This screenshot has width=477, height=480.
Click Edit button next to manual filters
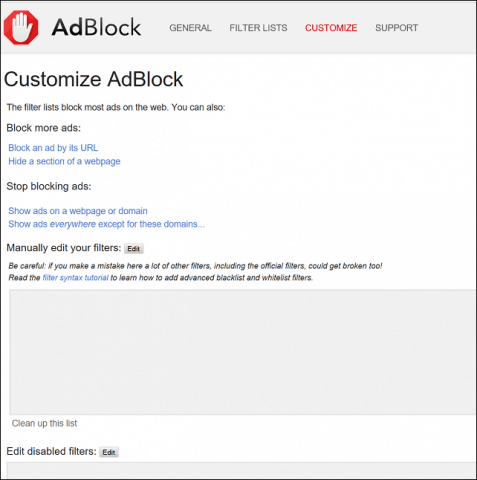click(x=134, y=249)
